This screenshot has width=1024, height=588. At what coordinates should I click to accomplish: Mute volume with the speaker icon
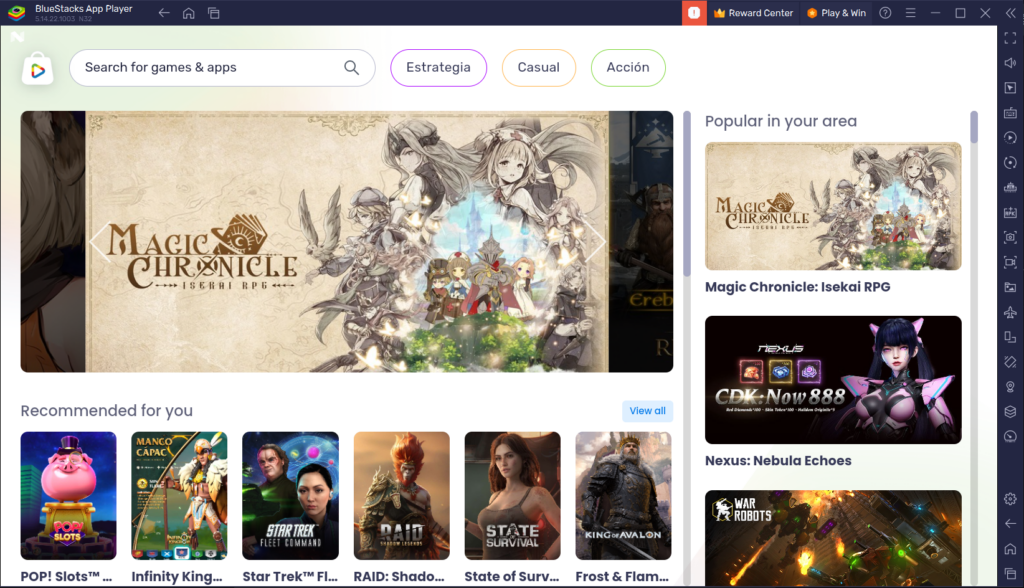(x=1010, y=63)
